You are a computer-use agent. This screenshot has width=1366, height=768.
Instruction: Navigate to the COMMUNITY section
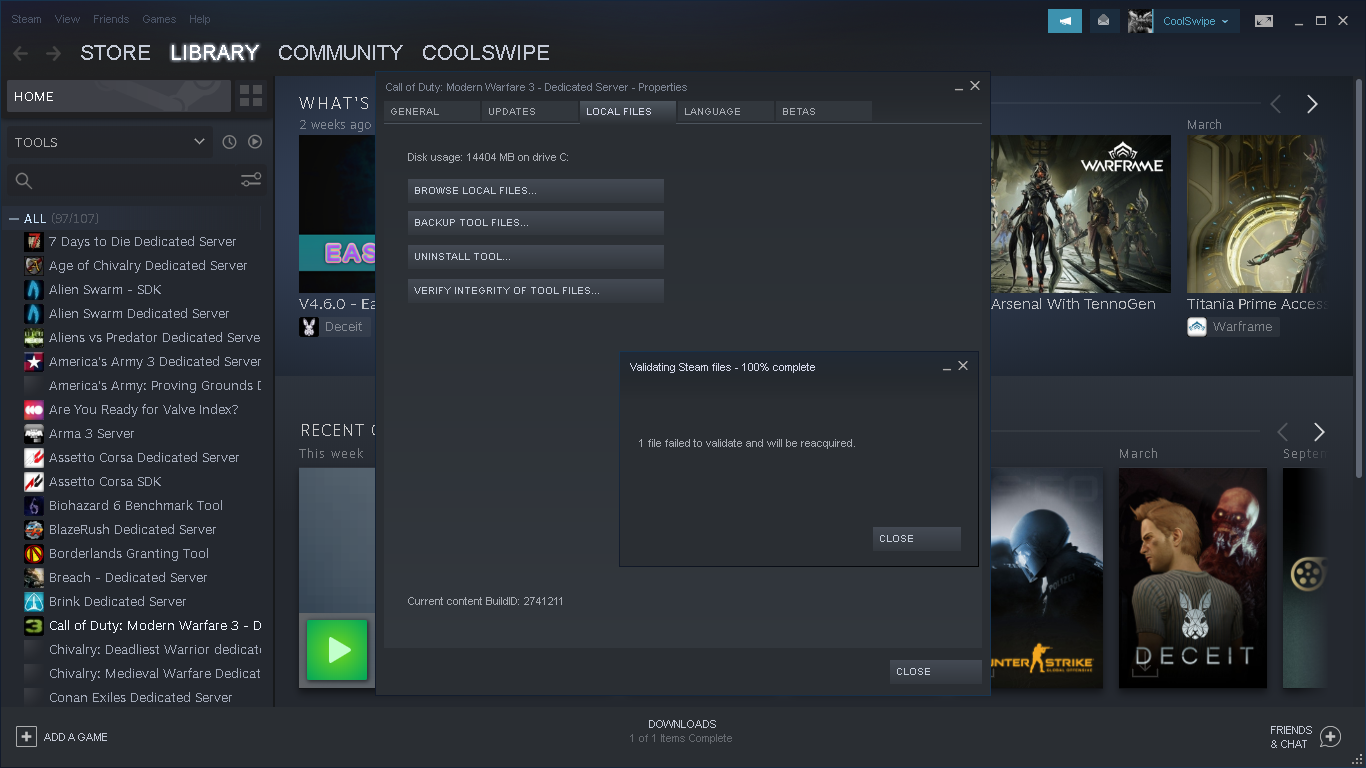point(340,53)
